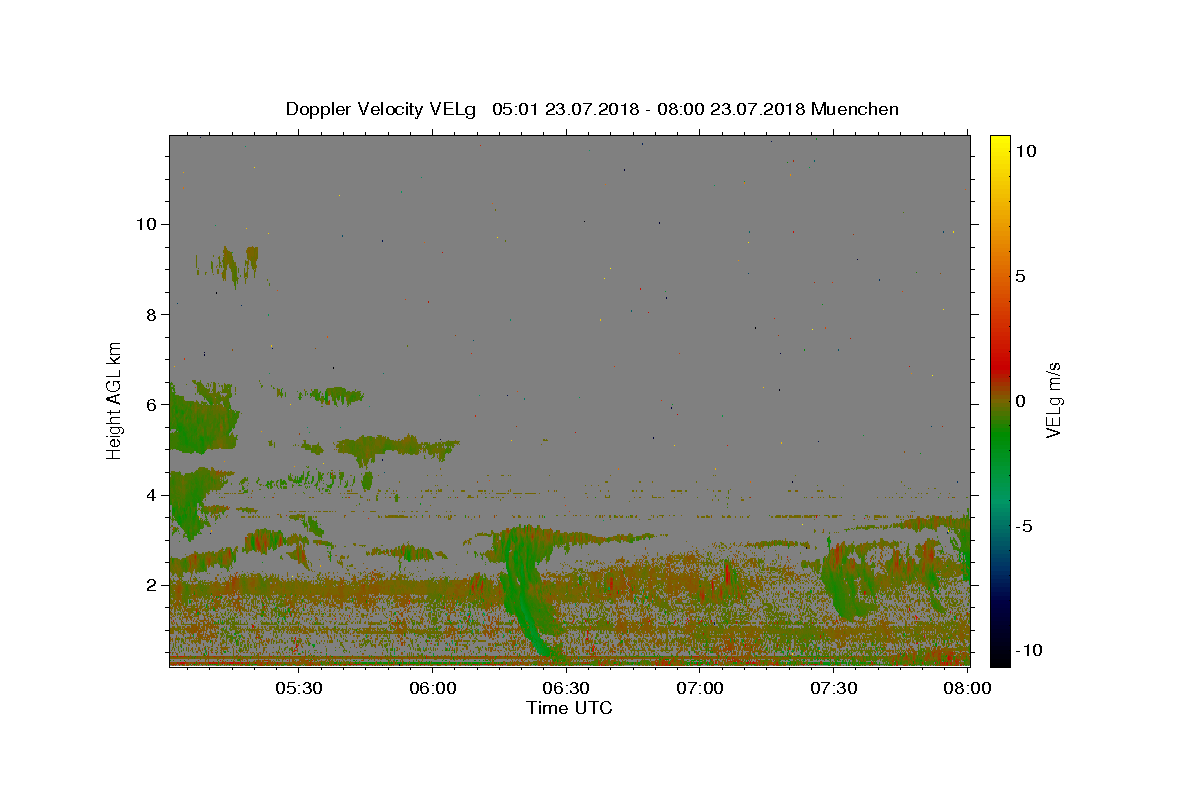The height and width of the screenshot is (800, 1200).
Task: Click the colorbar value -5
Action: [x=1024, y=526]
